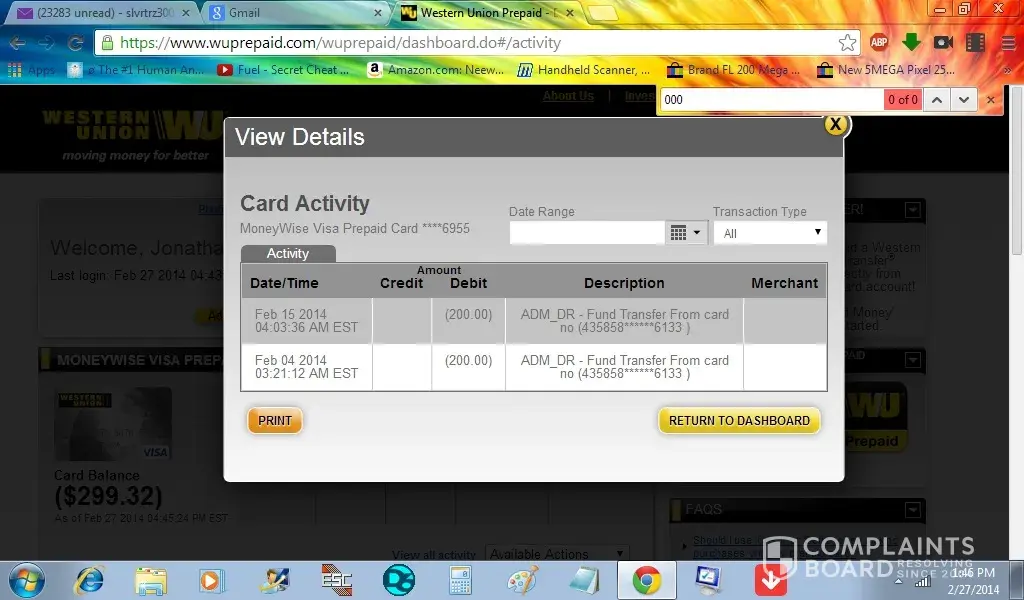Click the Description column header
Screen dimensions: 1024x600
(624, 283)
